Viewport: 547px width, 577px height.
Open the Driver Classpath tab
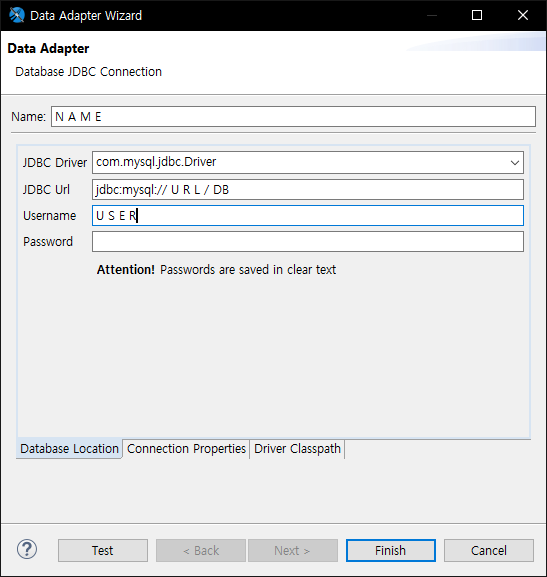297,449
